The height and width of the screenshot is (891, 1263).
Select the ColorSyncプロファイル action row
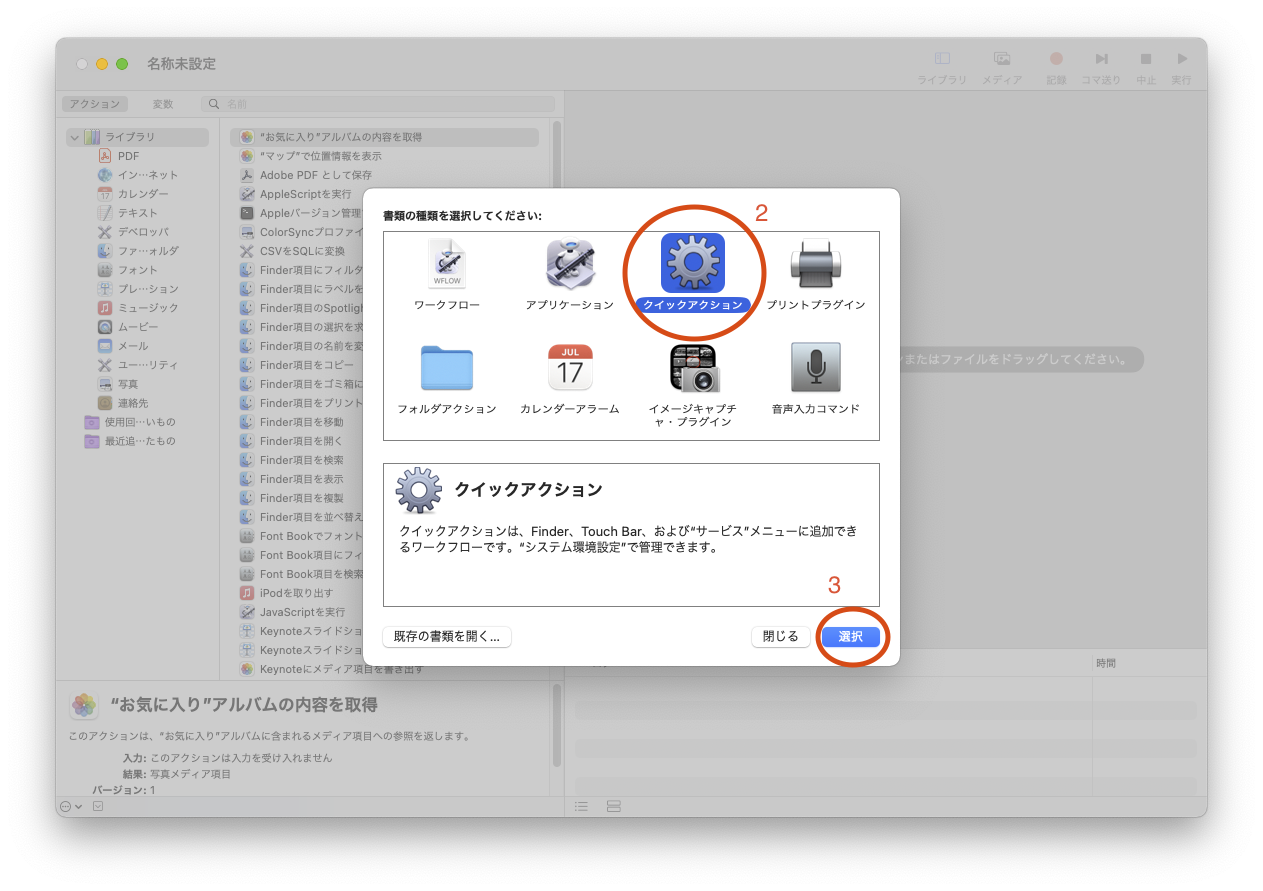pos(300,232)
